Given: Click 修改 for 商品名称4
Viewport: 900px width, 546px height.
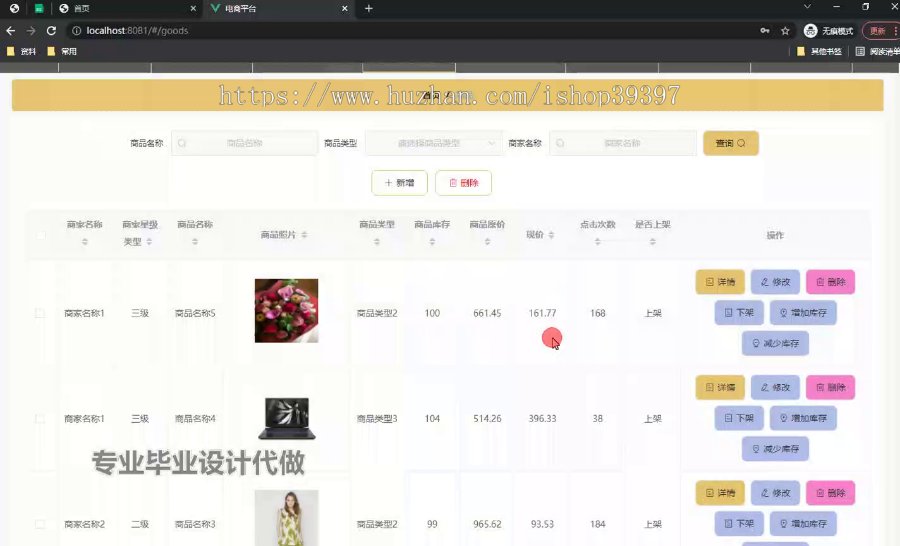Looking at the screenshot, I should click(775, 388).
